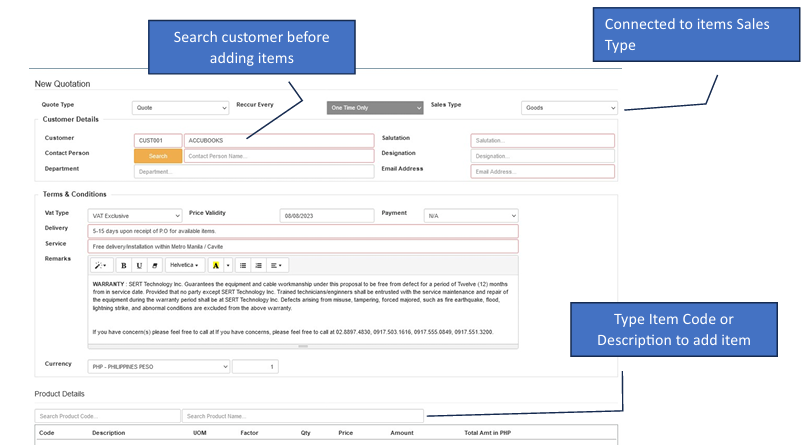Viewport: 811px width, 445px height.
Task: Open the Recur Every dropdown
Action: coord(374,108)
